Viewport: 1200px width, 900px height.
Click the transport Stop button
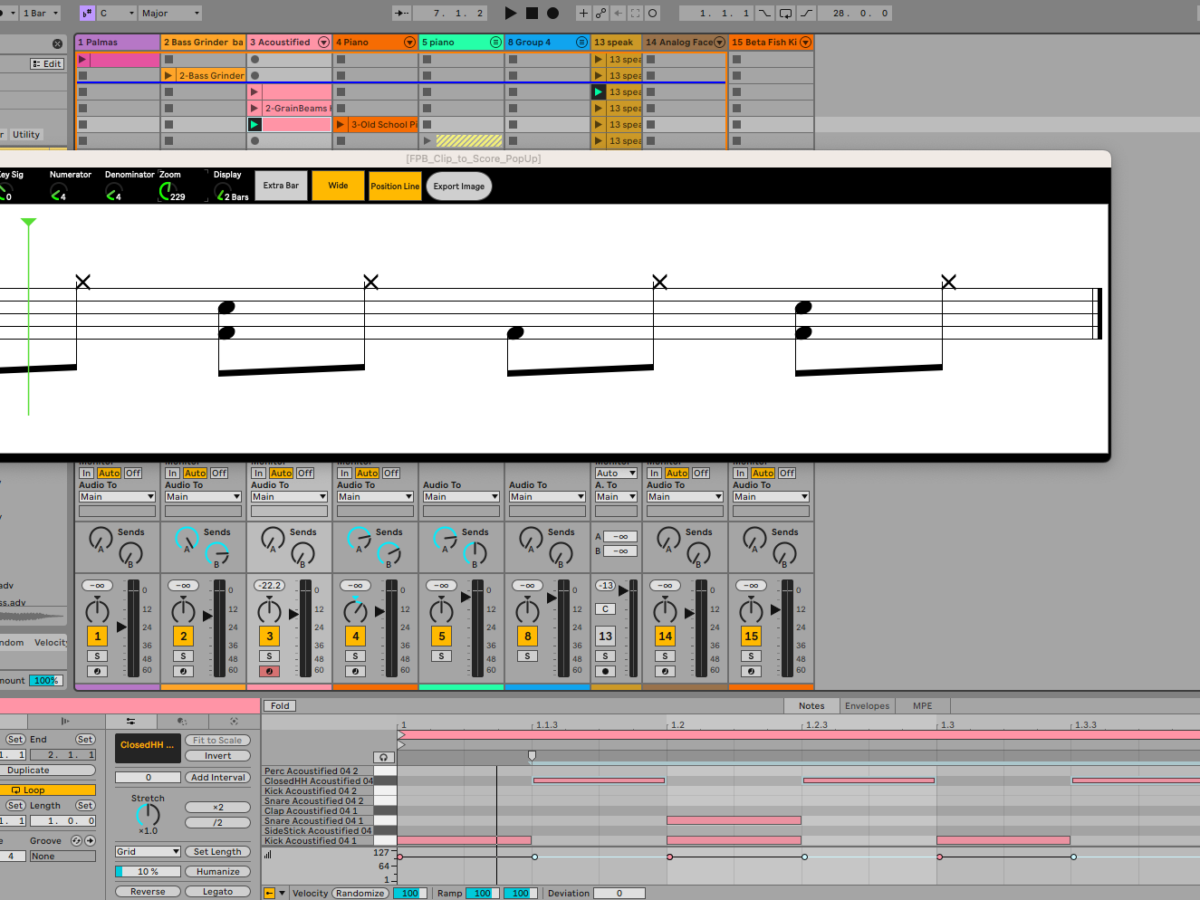(x=532, y=13)
